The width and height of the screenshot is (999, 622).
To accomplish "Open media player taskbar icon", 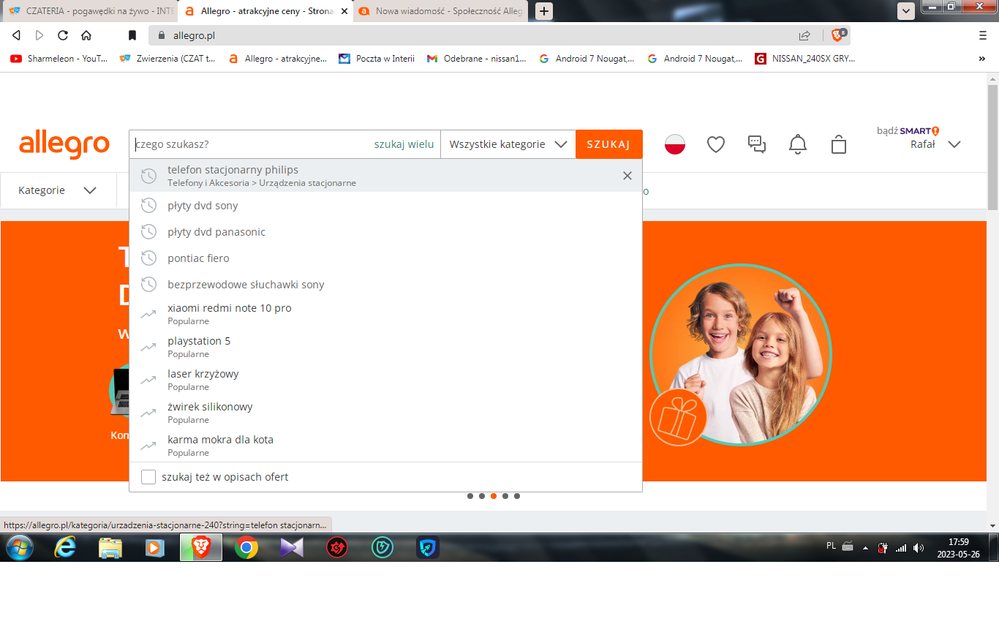I will point(155,547).
